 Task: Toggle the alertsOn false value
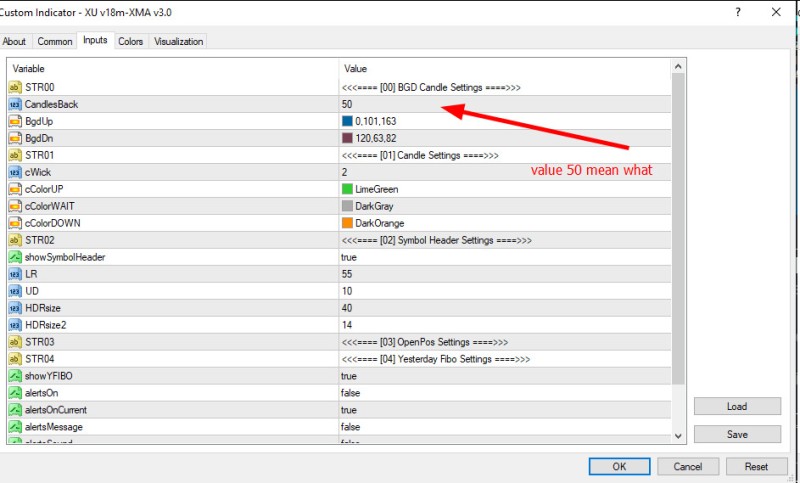(350, 393)
